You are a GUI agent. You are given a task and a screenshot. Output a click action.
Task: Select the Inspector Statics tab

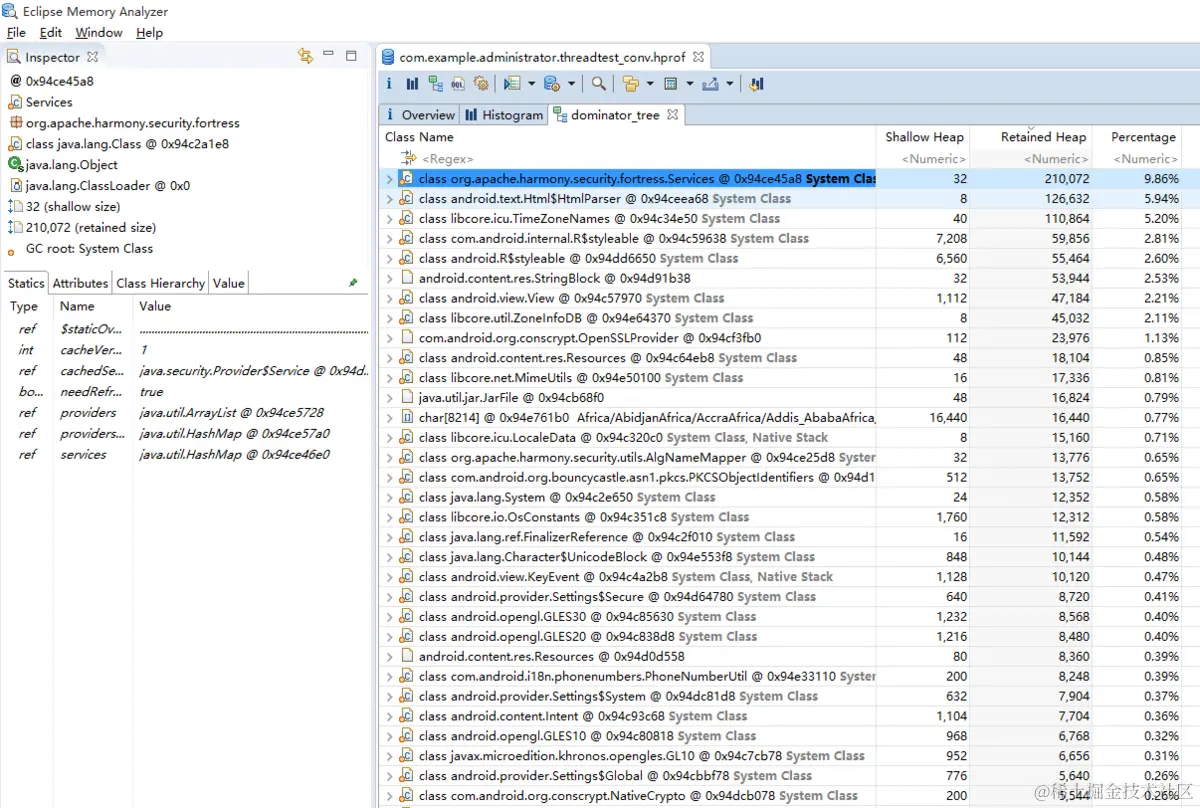tap(26, 283)
